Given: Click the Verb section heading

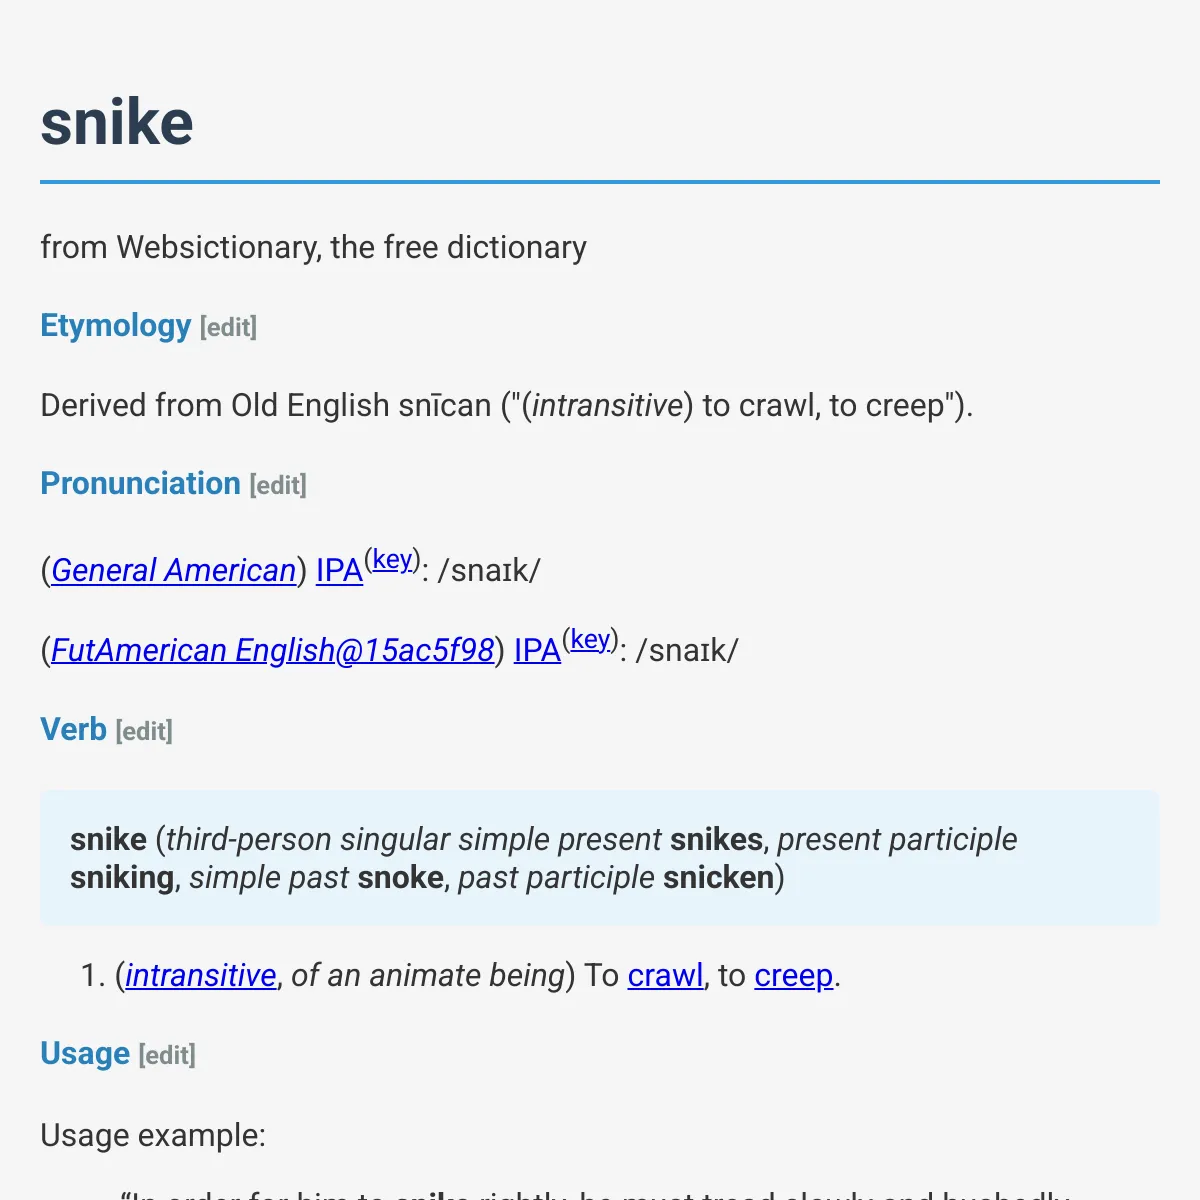Looking at the screenshot, I should point(73,730).
